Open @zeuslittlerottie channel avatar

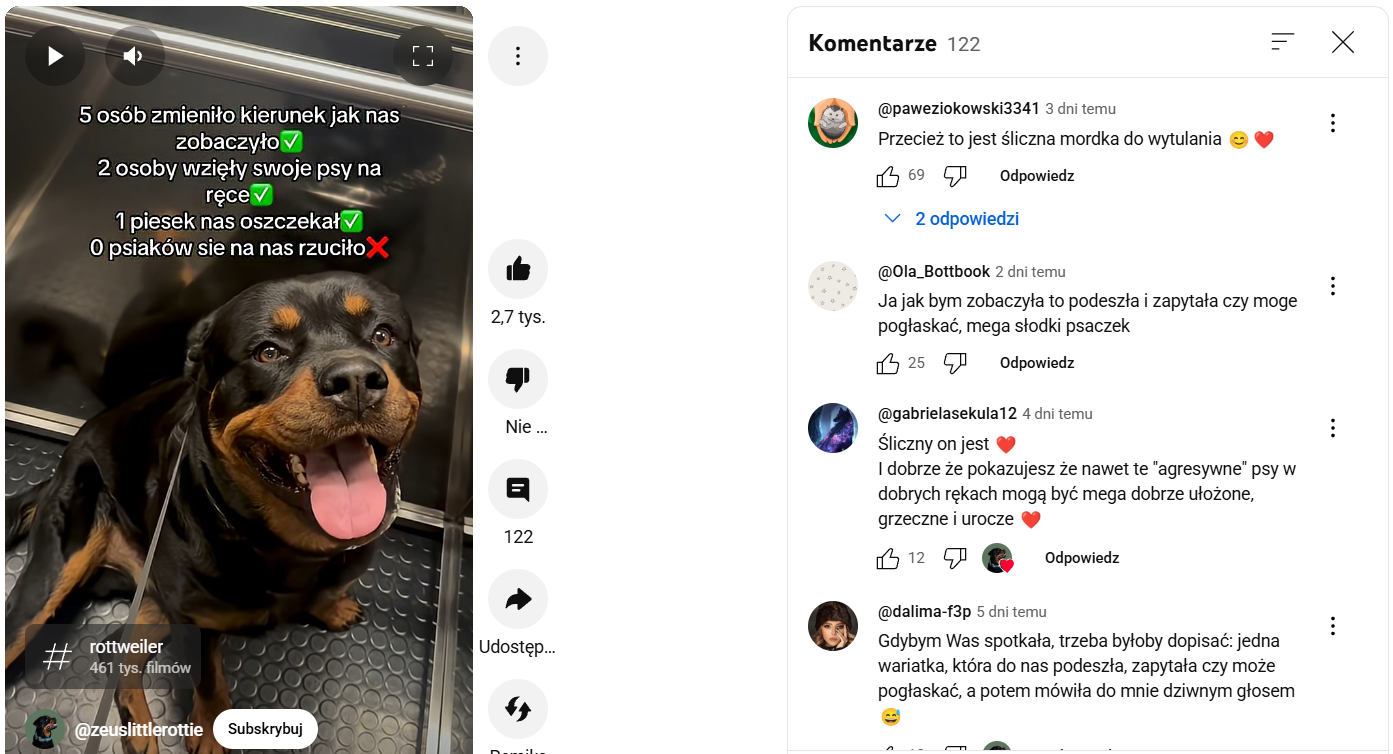[44, 729]
